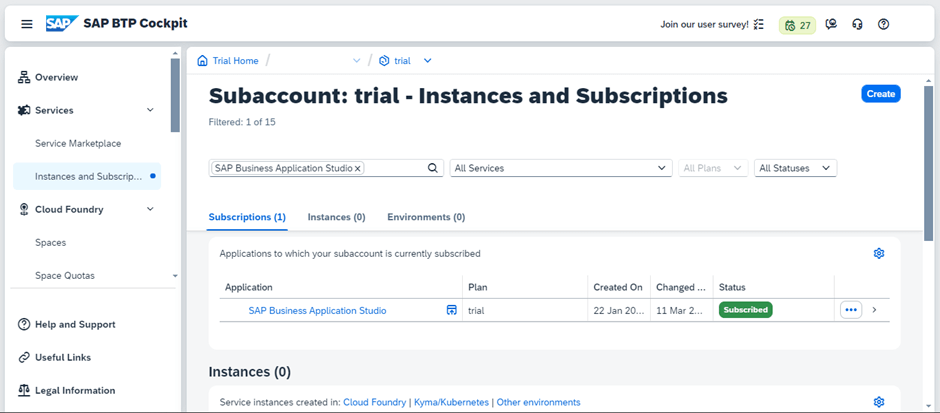
Task: Click the main content vertical scrollbar
Action: (x=929, y=163)
